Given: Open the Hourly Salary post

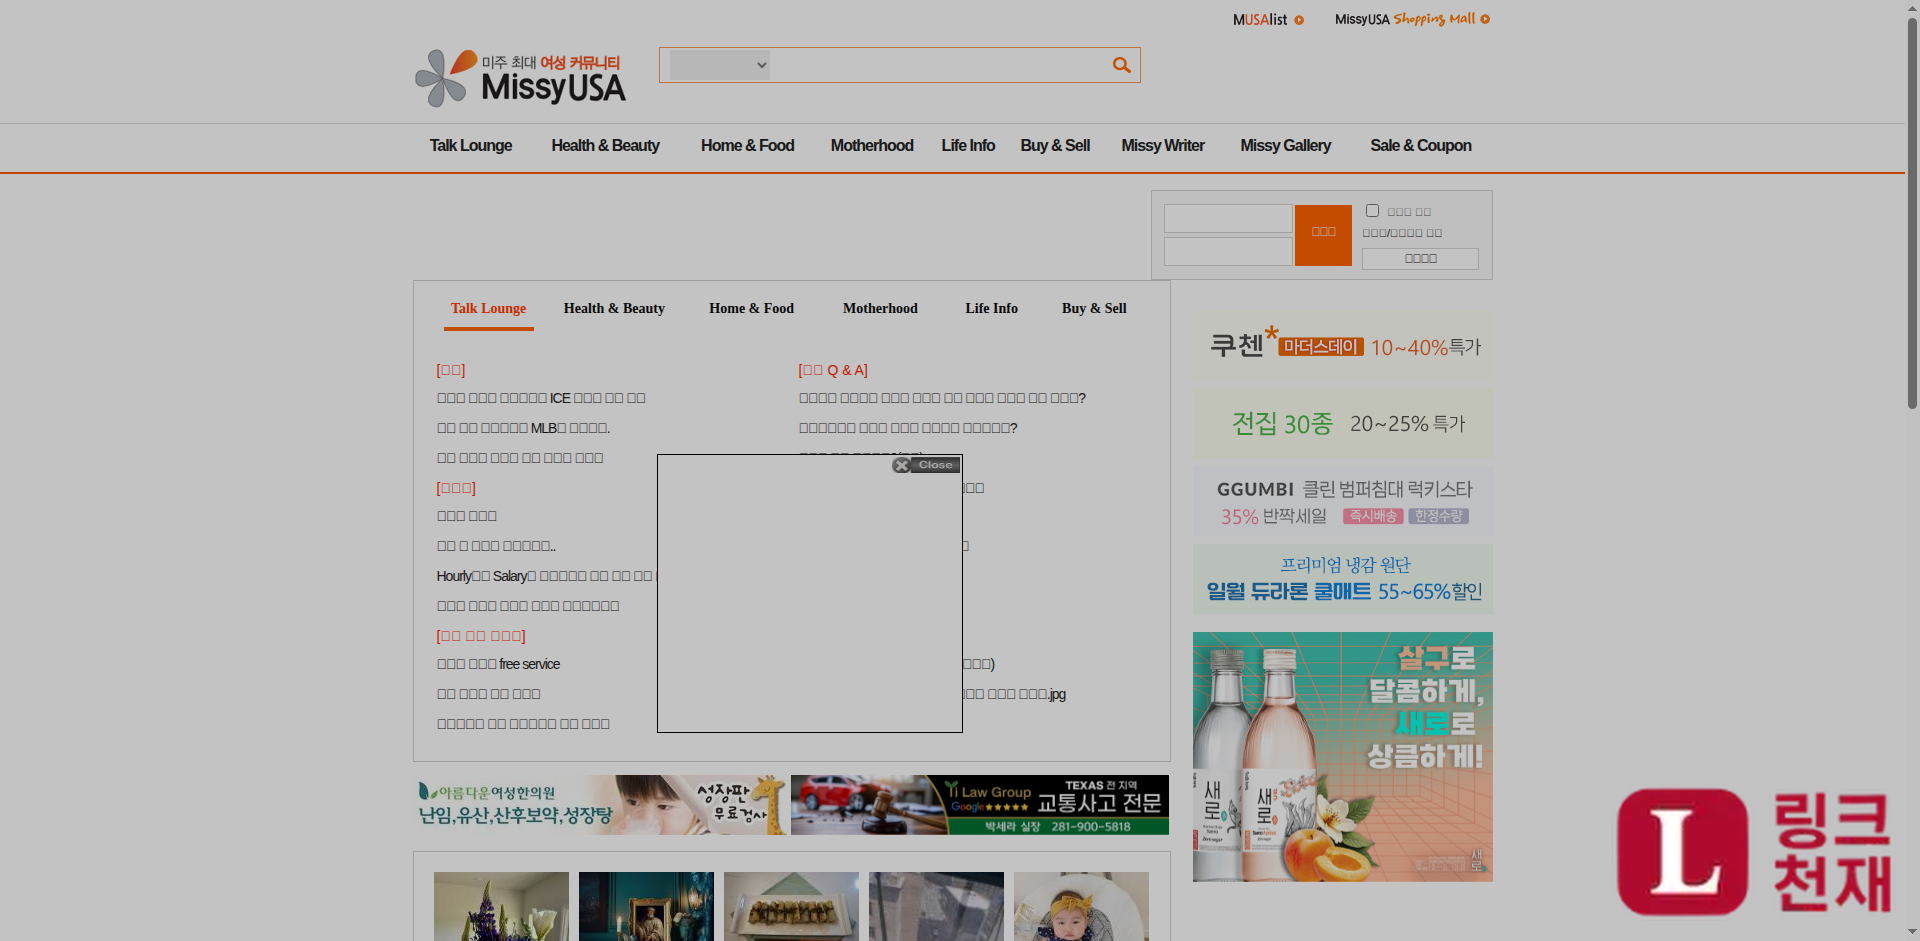Looking at the screenshot, I should tap(546, 576).
